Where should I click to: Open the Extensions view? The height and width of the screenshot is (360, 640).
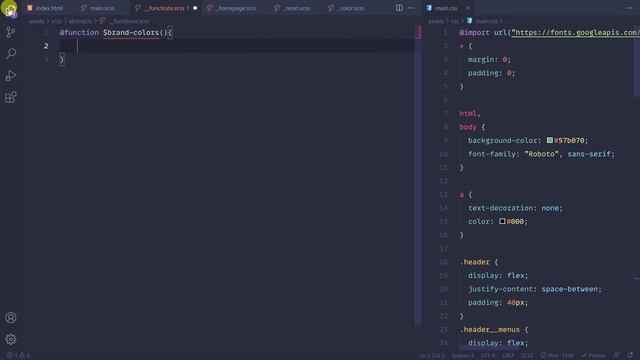[11, 97]
